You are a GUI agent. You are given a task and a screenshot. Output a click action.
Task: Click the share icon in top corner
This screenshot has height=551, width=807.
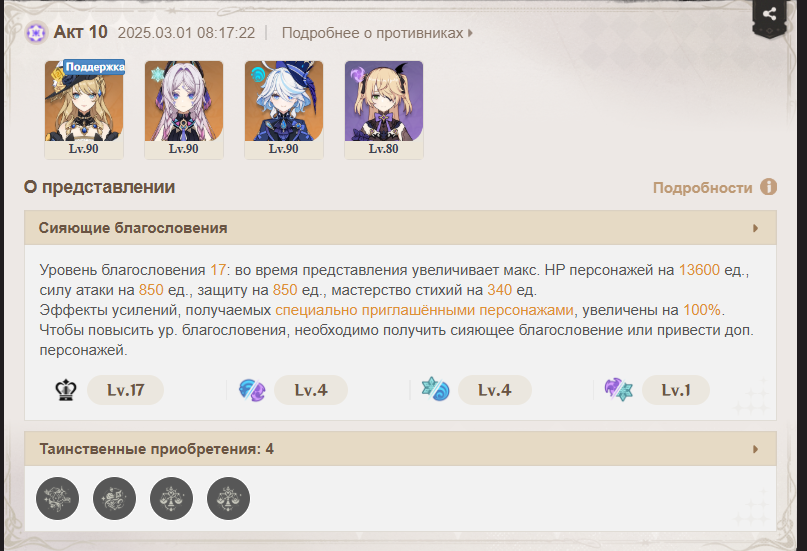[x=769, y=14]
